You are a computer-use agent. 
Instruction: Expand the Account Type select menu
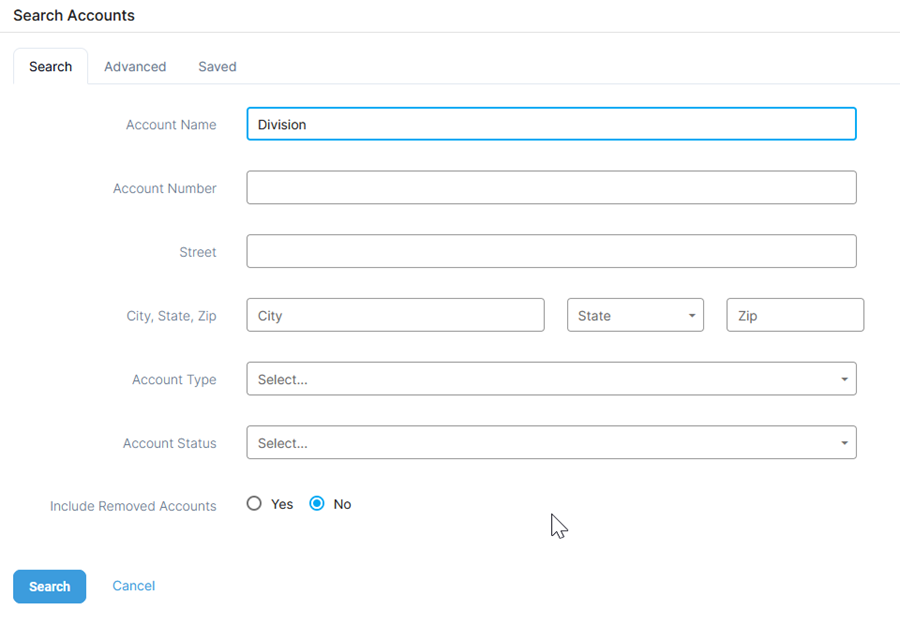click(x=551, y=380)
